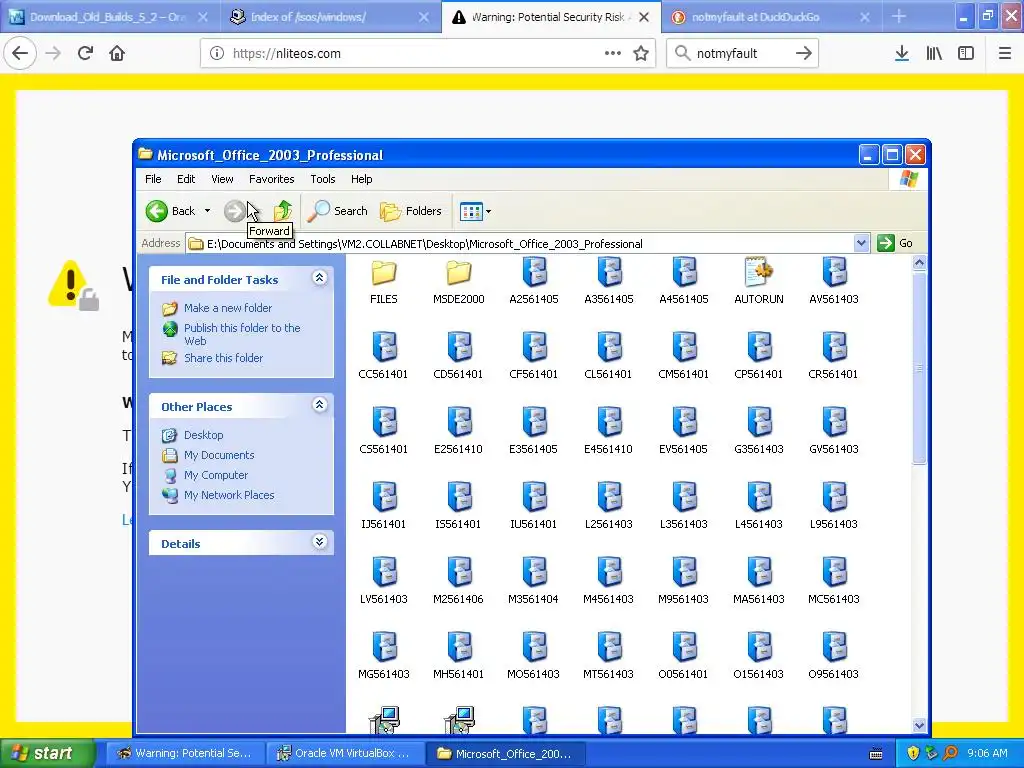Go to My Computer in Other Places

pos(216,475)
